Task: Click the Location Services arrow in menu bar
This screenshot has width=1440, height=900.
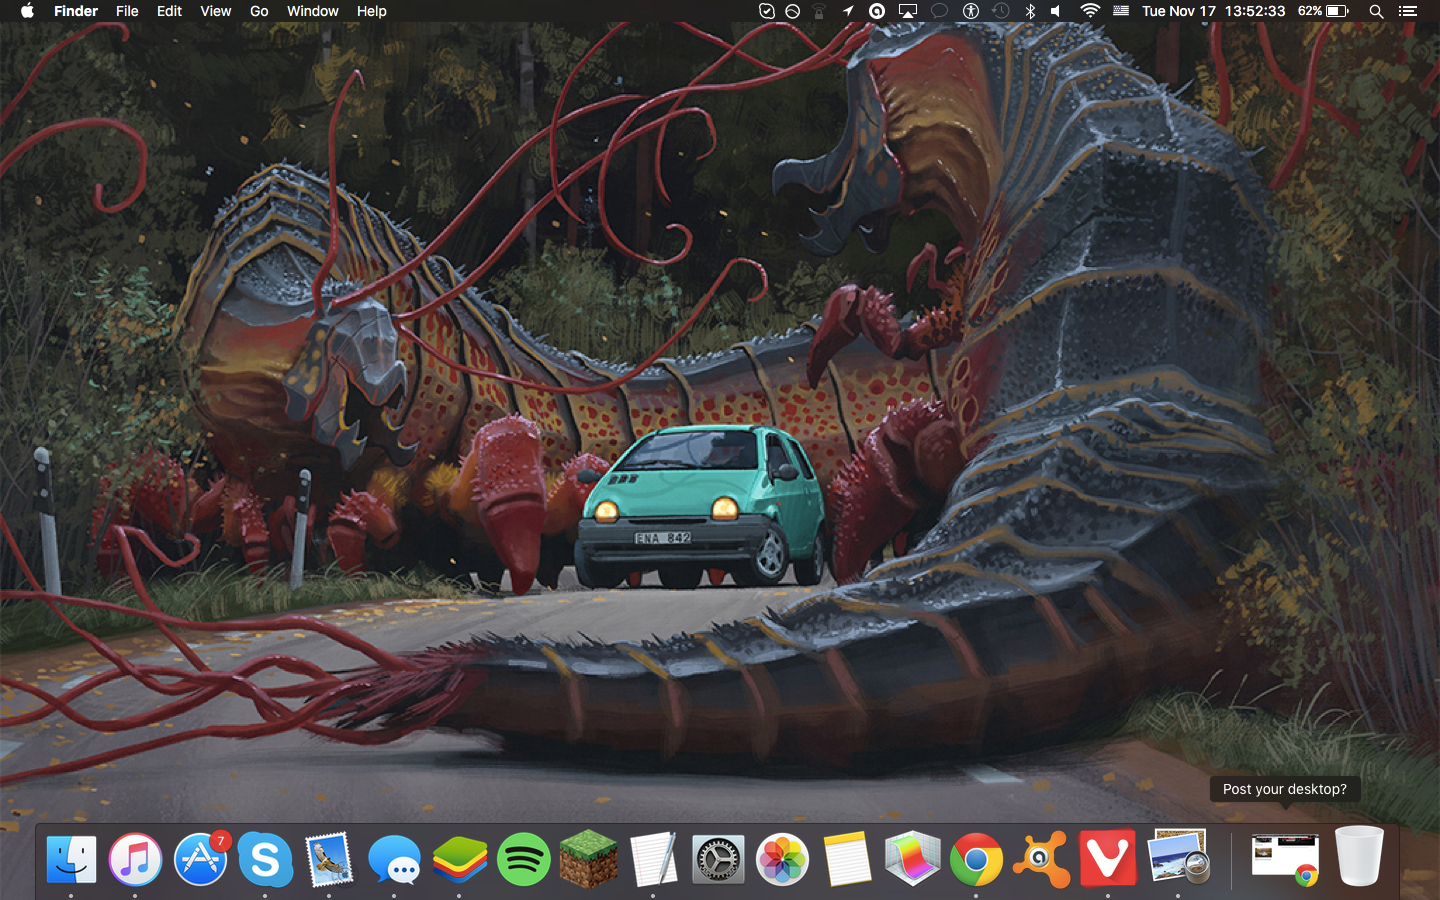Action: (x=848, y=11)
